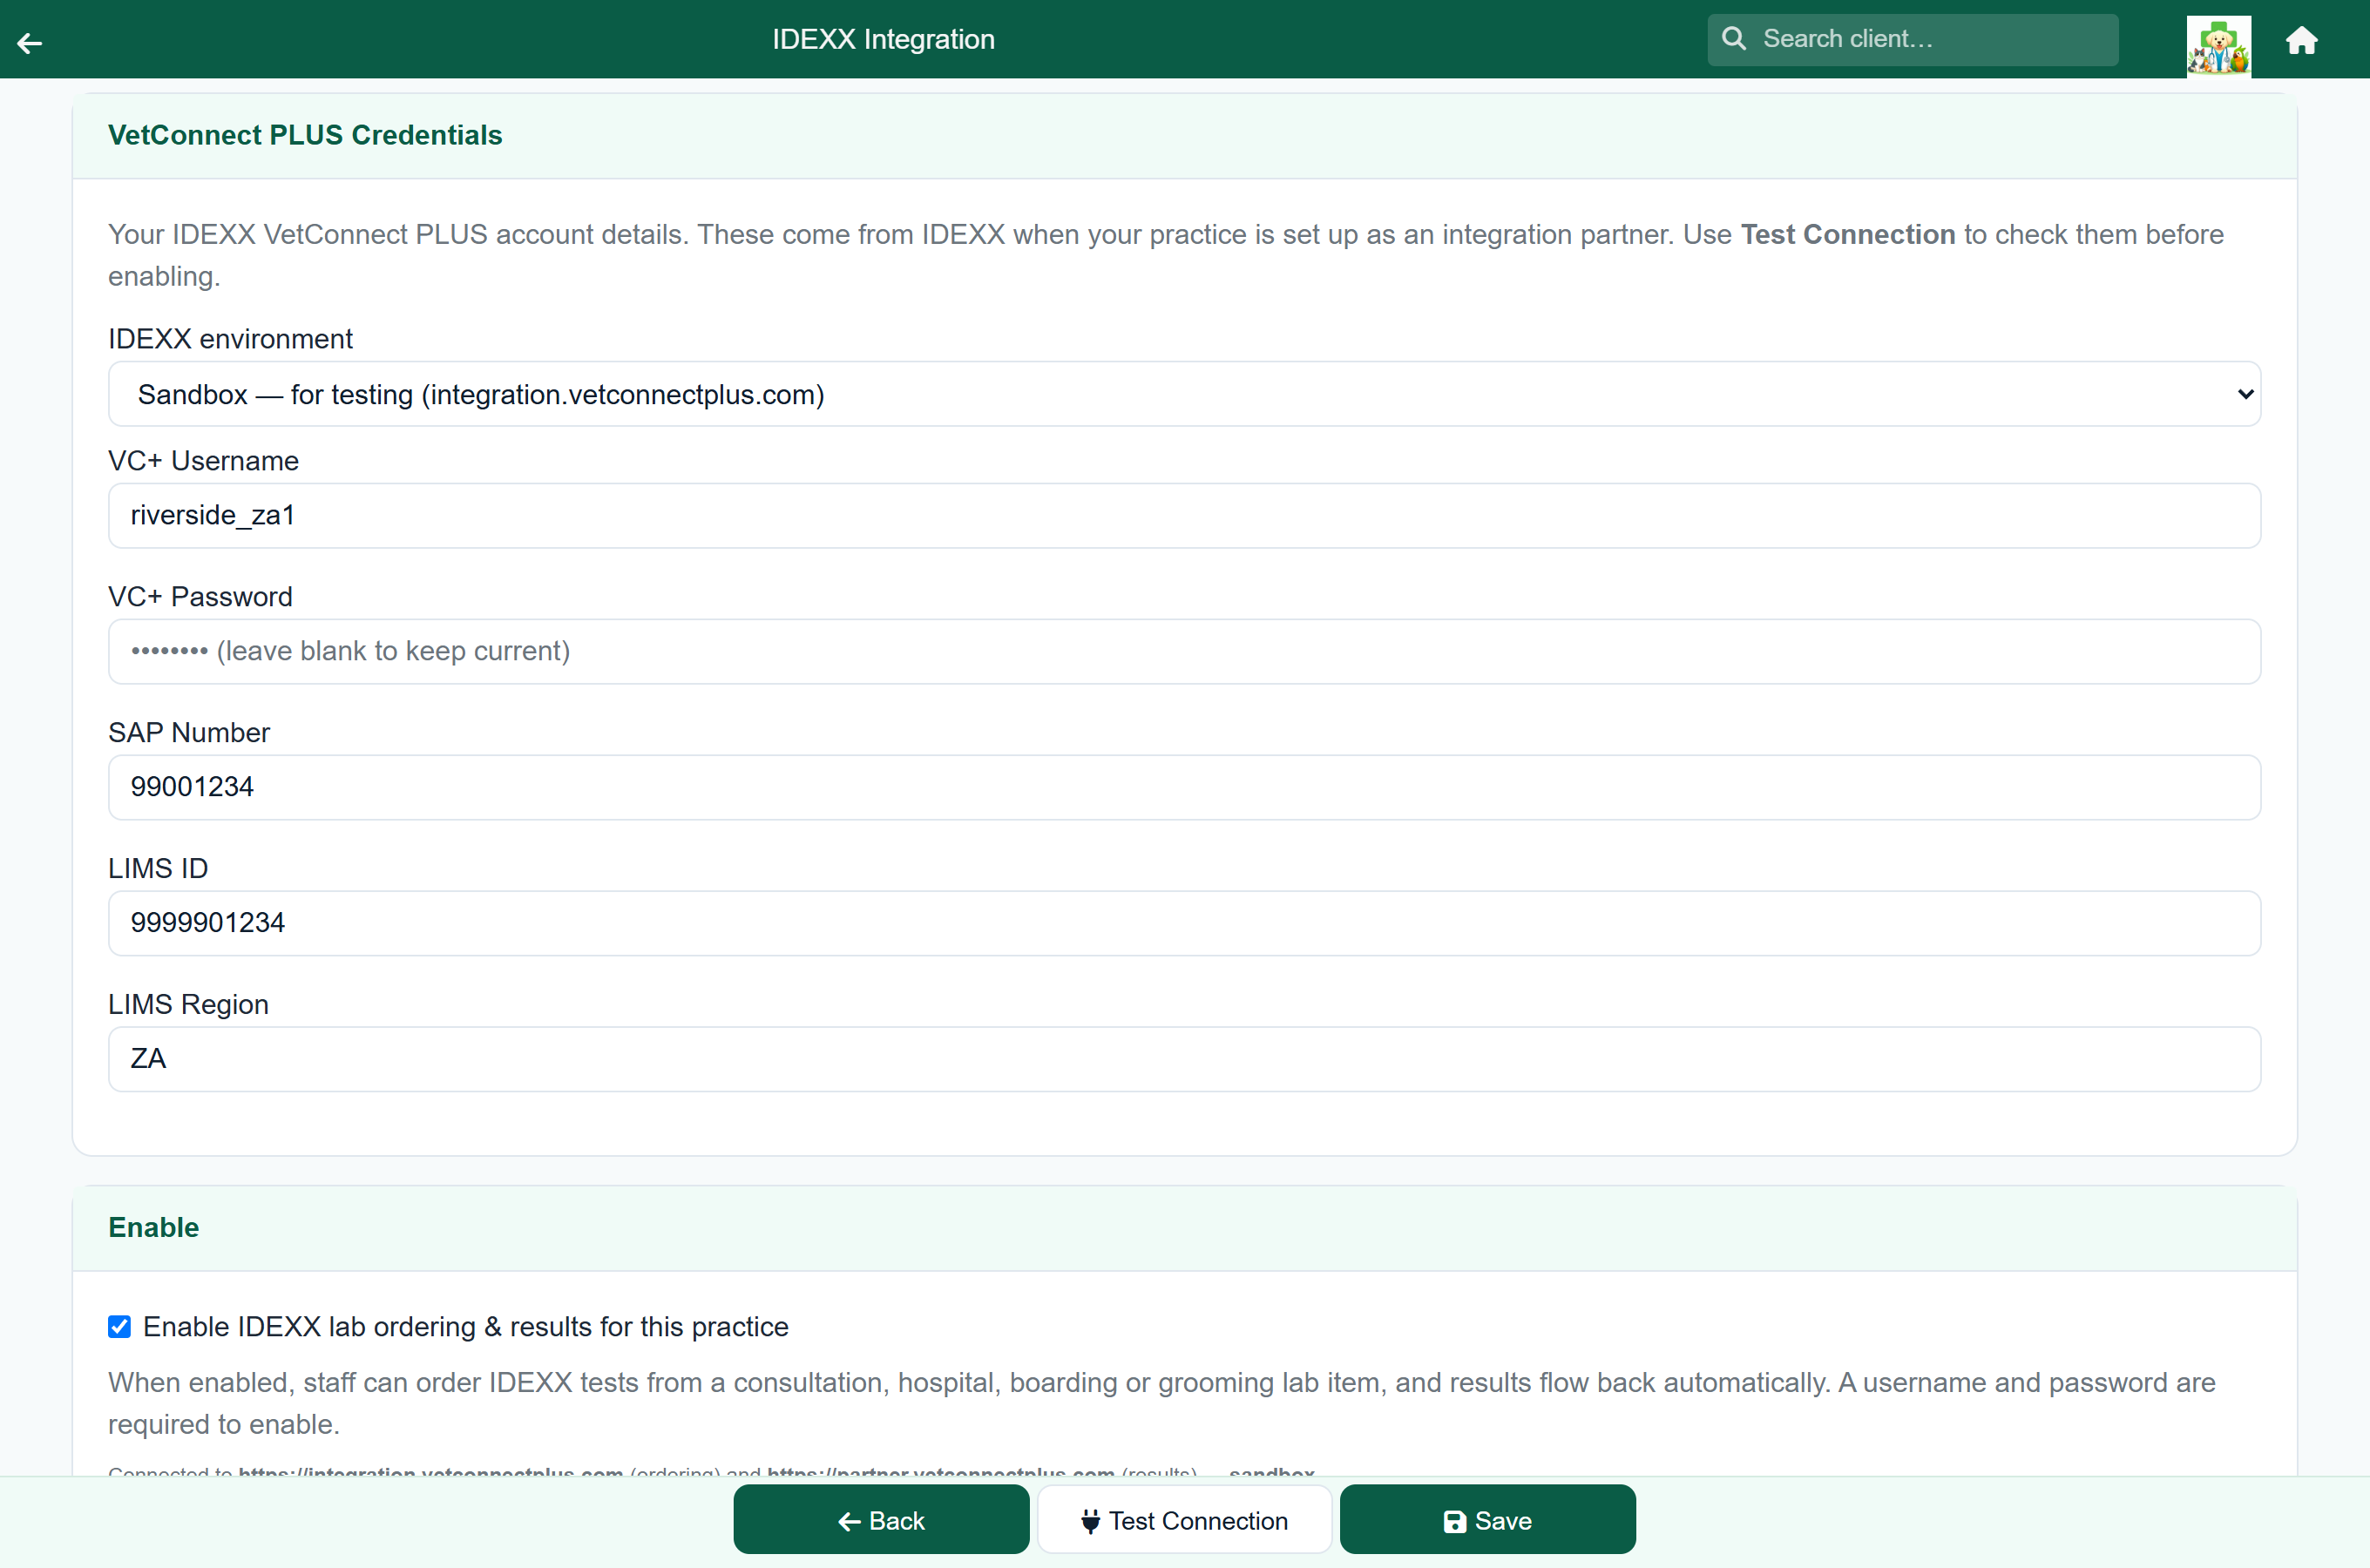Click the Enable section heading
The height and width of the screenshot is (1568, 2370).
coord(154,1227)
